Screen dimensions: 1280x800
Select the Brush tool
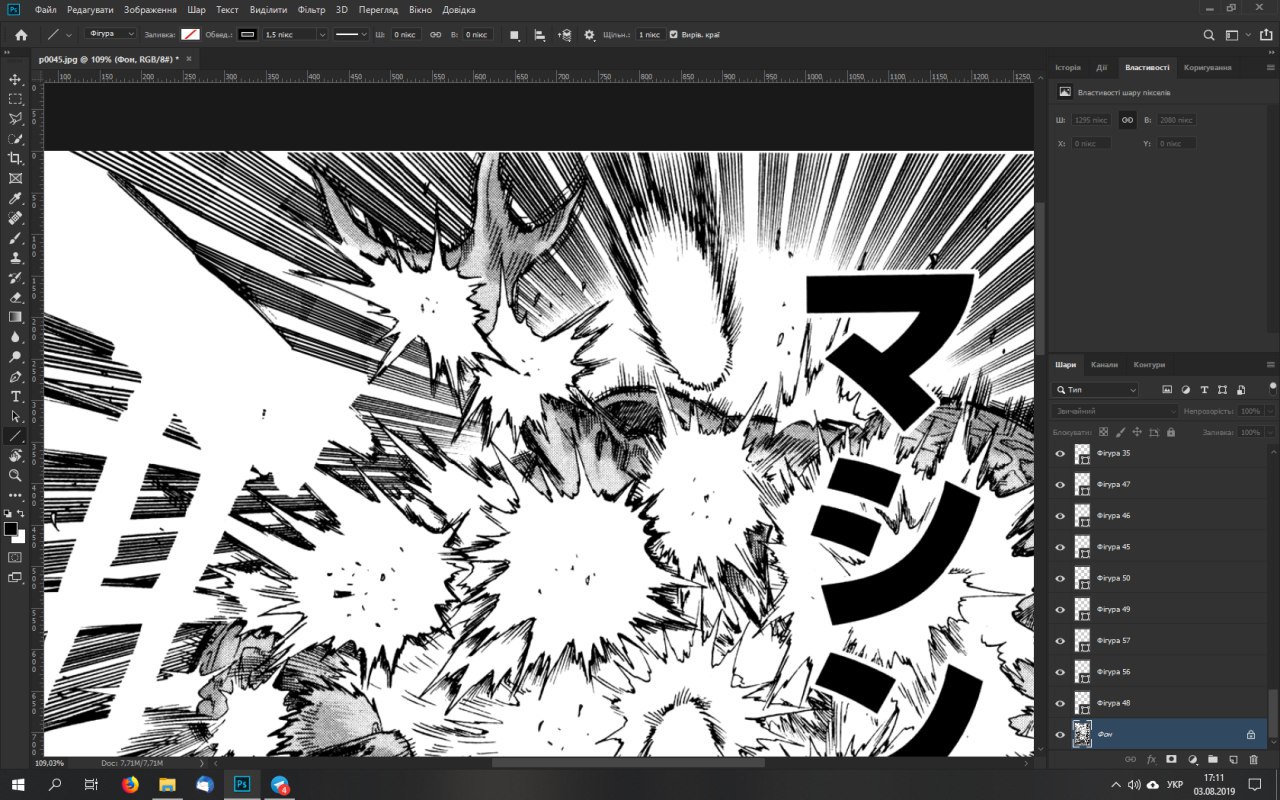[x=15, y=238]
